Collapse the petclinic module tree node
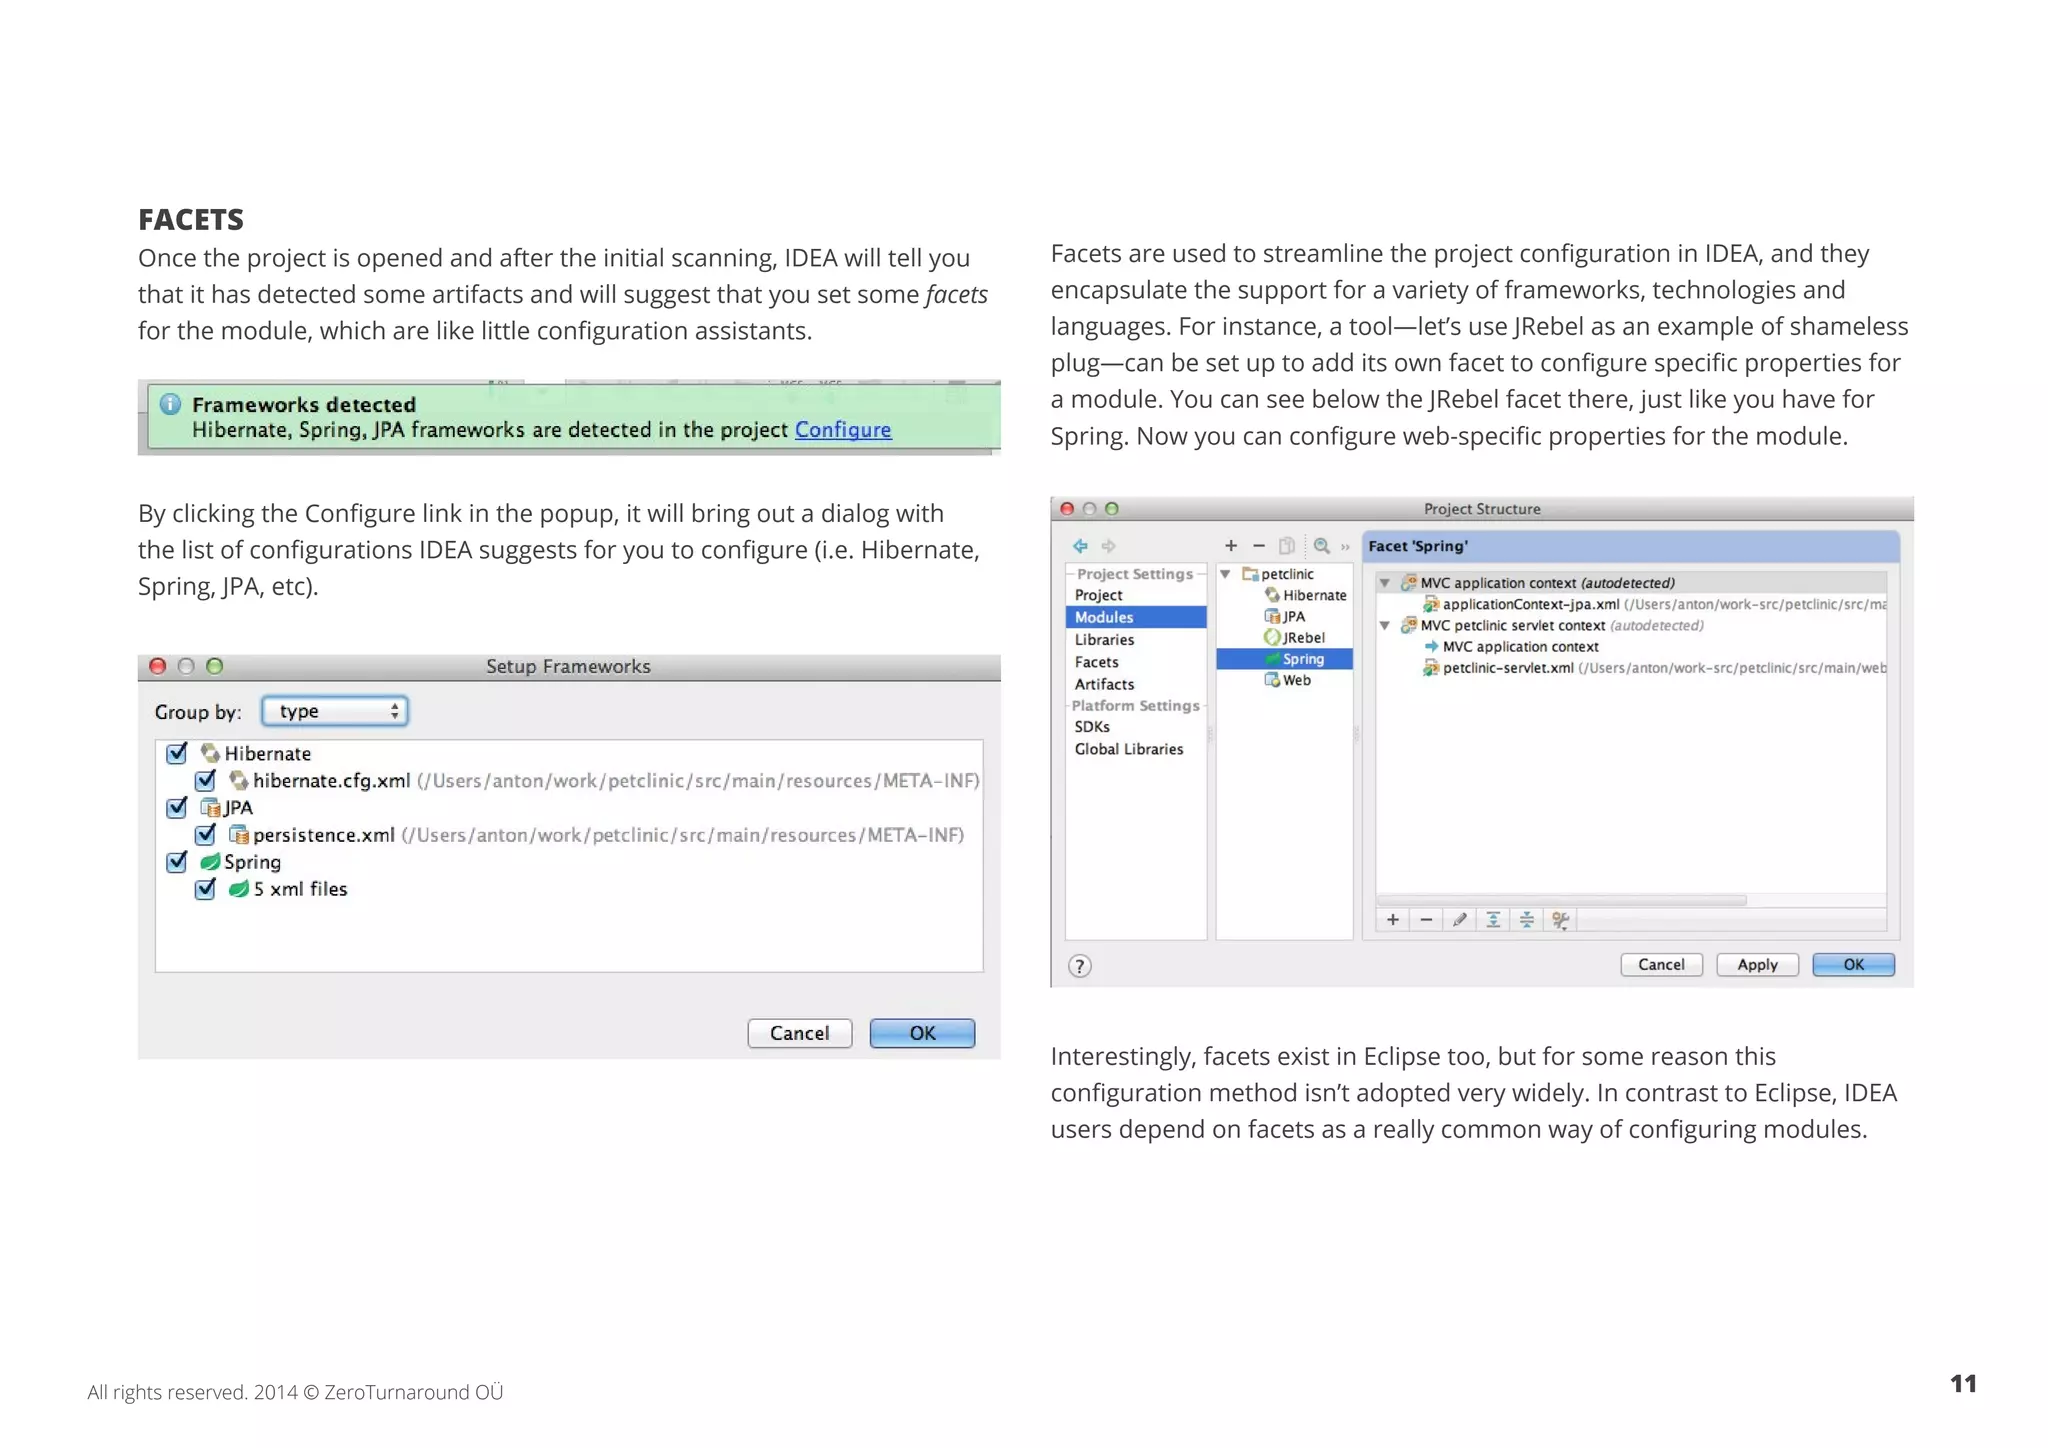Image resolution: width=2048 pixels, height=1448 pixels. (1225, 574)
